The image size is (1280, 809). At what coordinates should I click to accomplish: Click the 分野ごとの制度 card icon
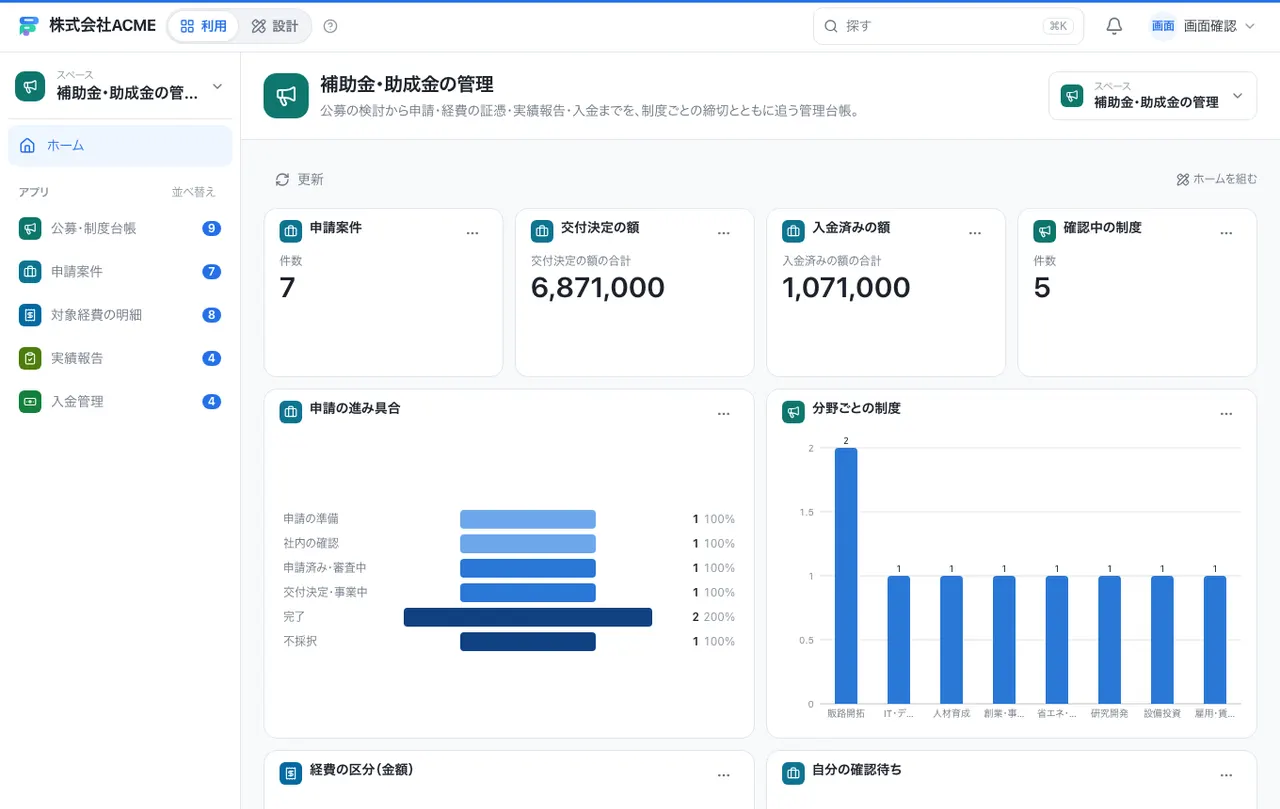793,412
